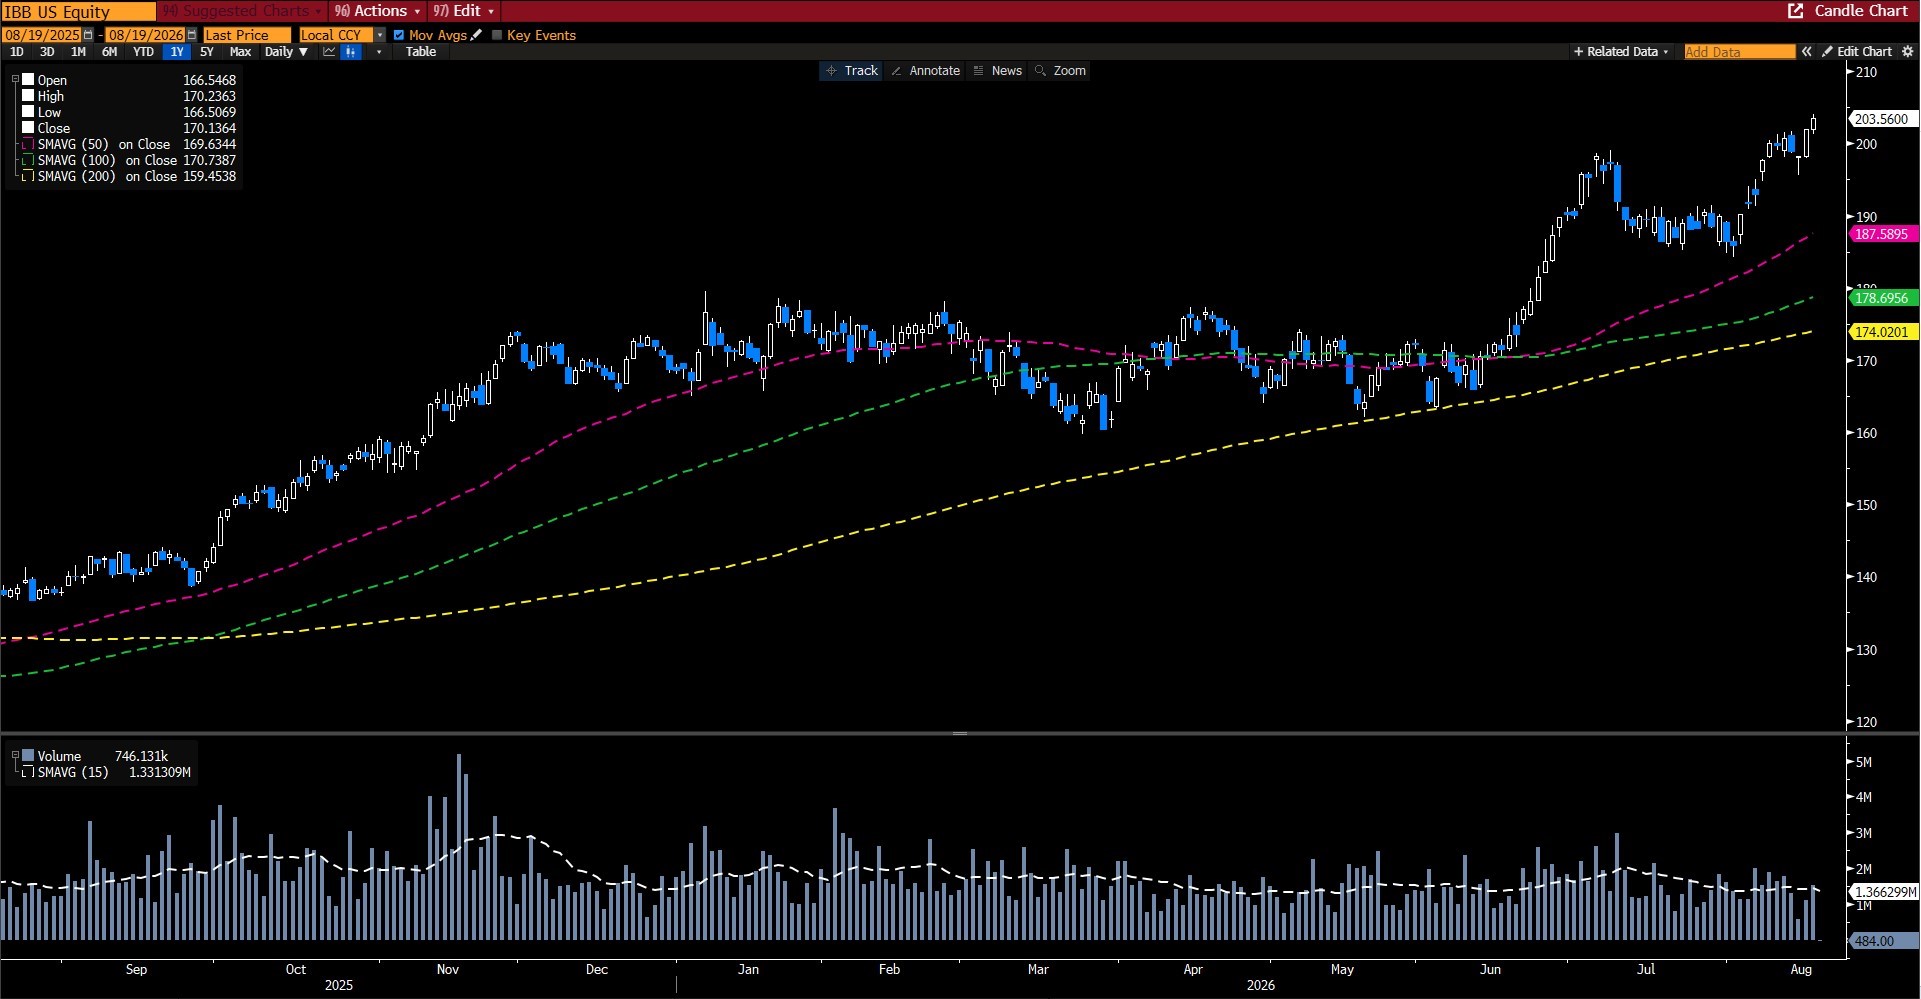The image size is (1921, 999).
Task: Select the candle chart style icon
Action: (x=351, y=52)
